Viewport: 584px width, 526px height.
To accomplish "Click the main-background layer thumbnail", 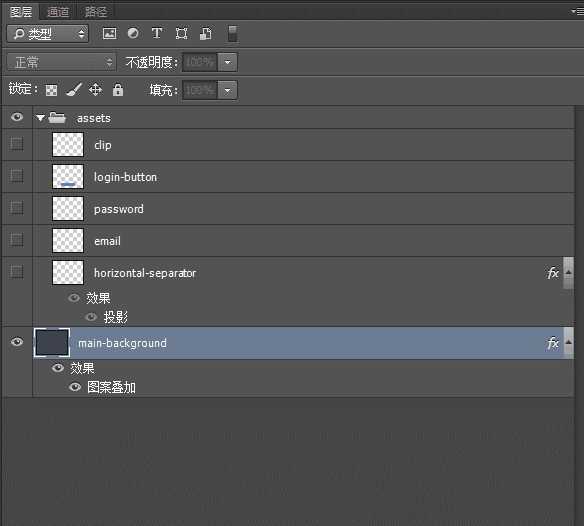I will pyautogui.click(x=52, y=342).
